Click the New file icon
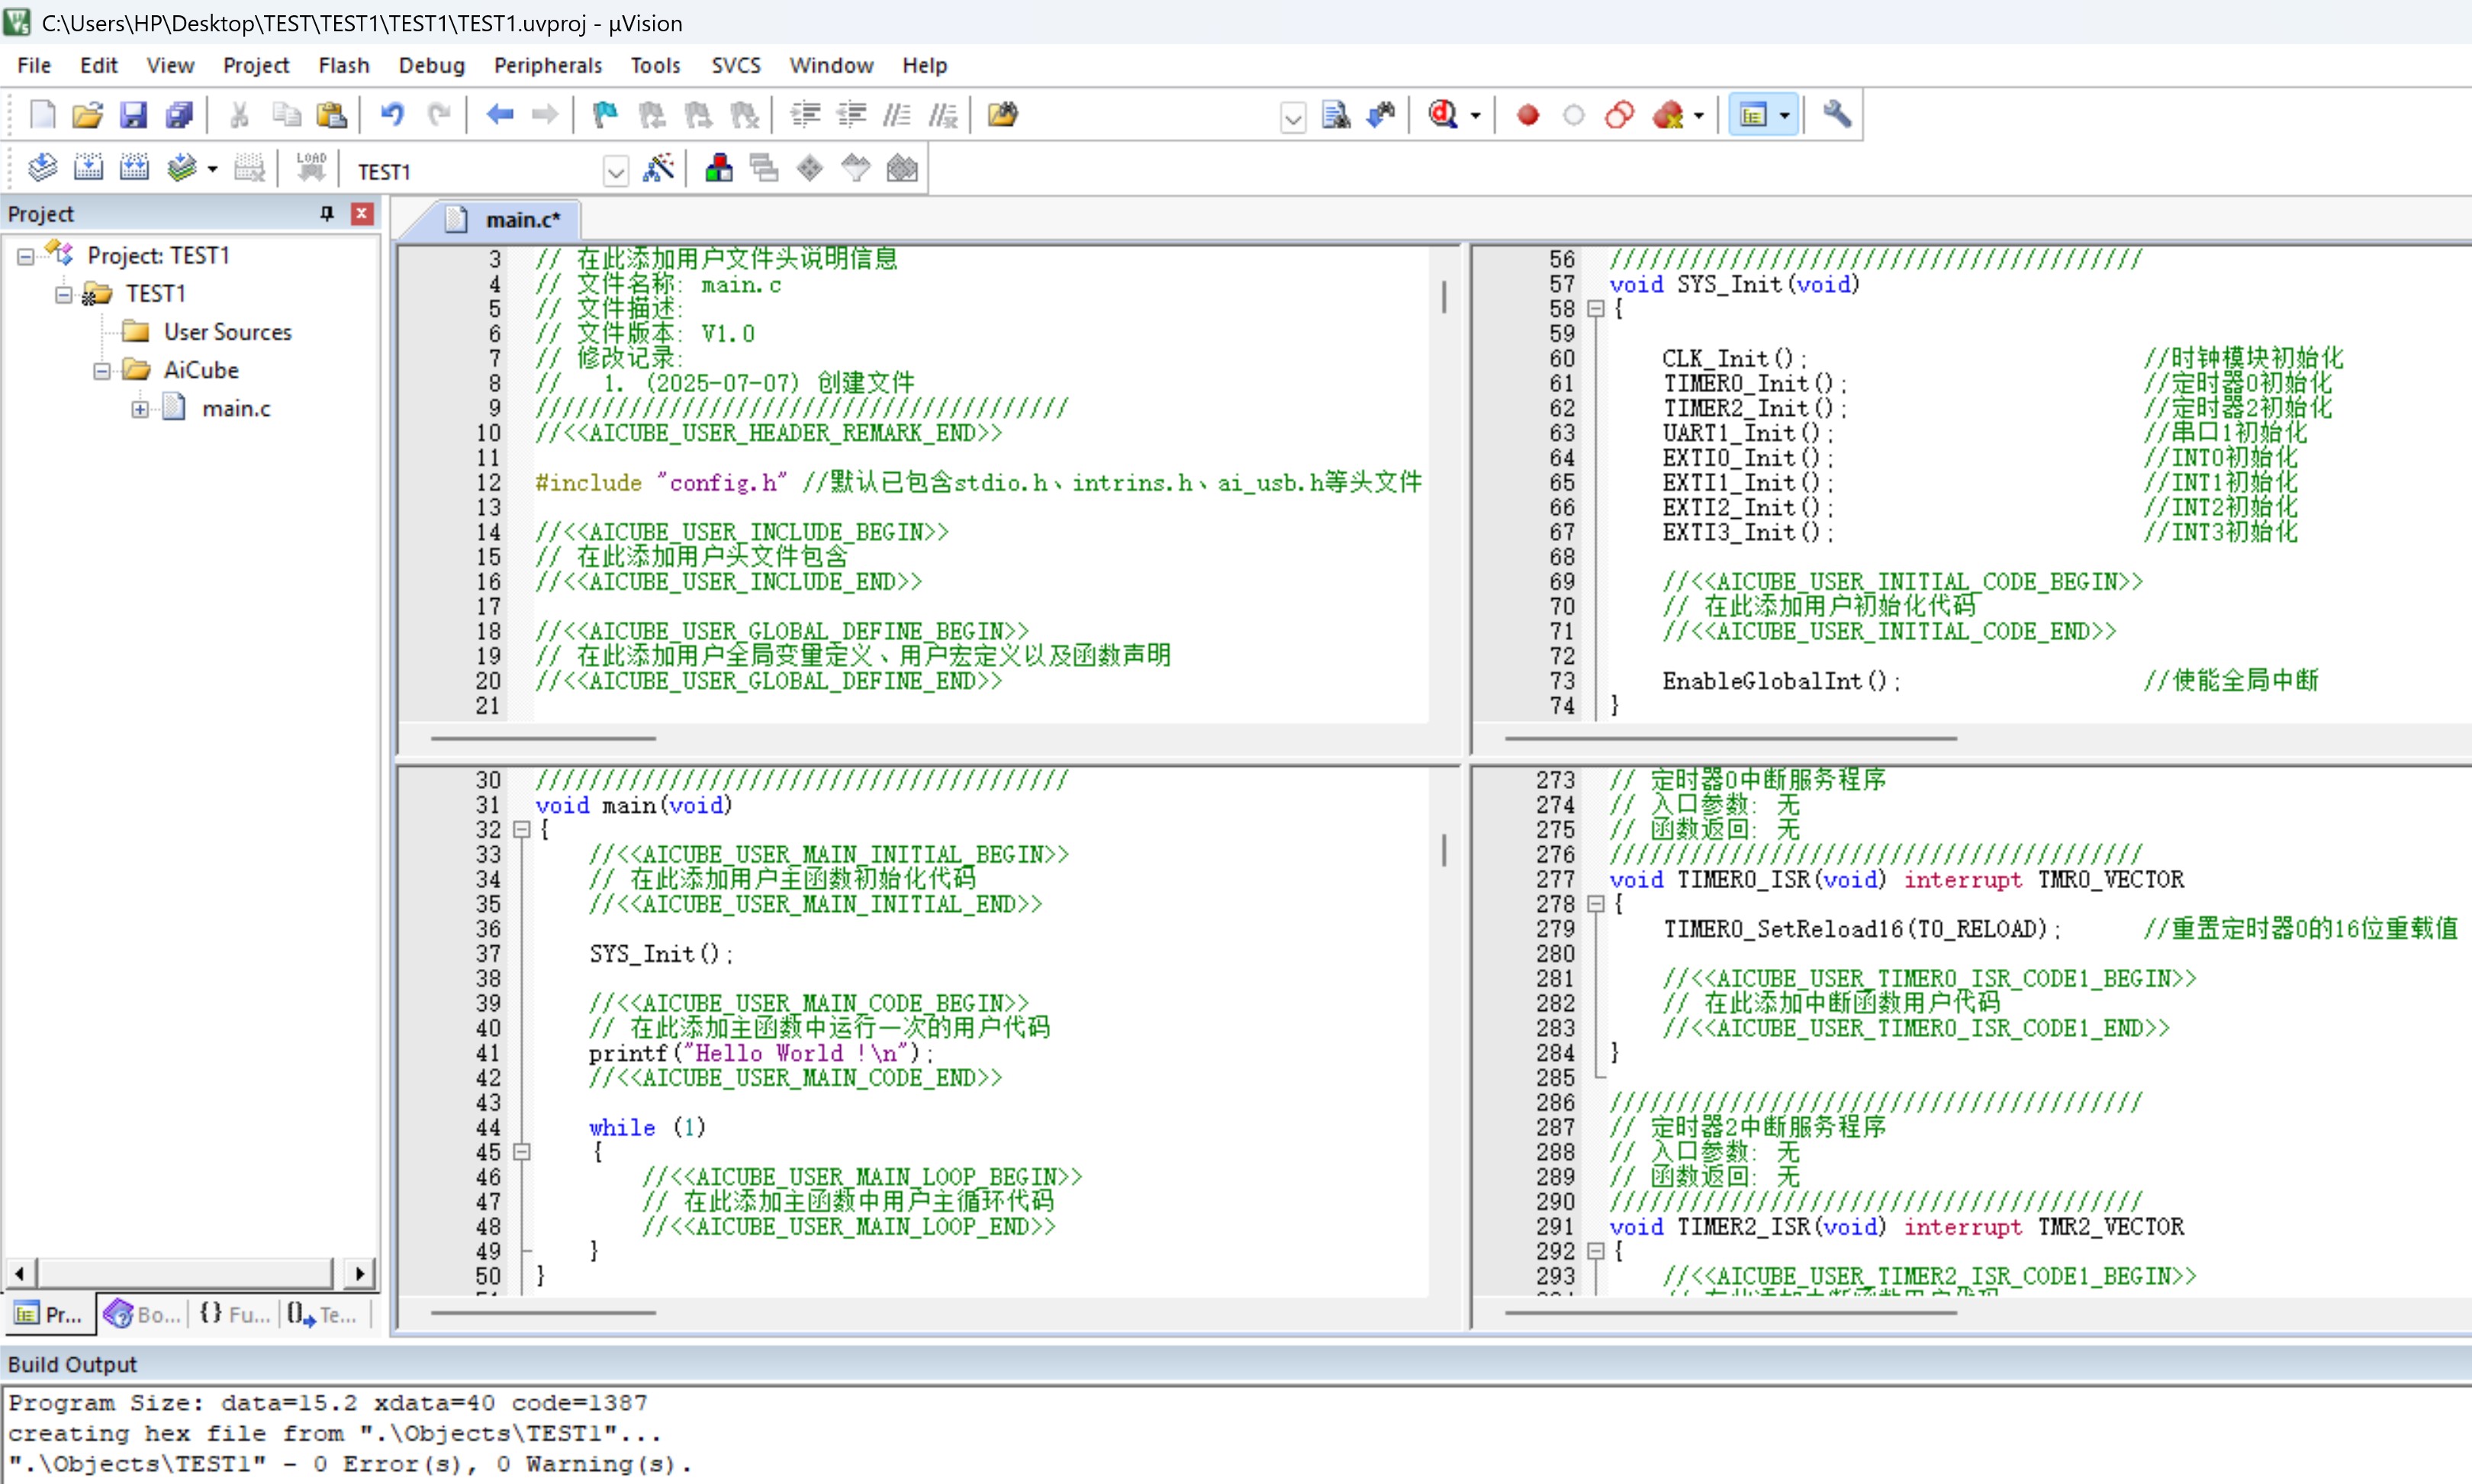This screenshot has width=2472, height=1484. click(42, 115)
